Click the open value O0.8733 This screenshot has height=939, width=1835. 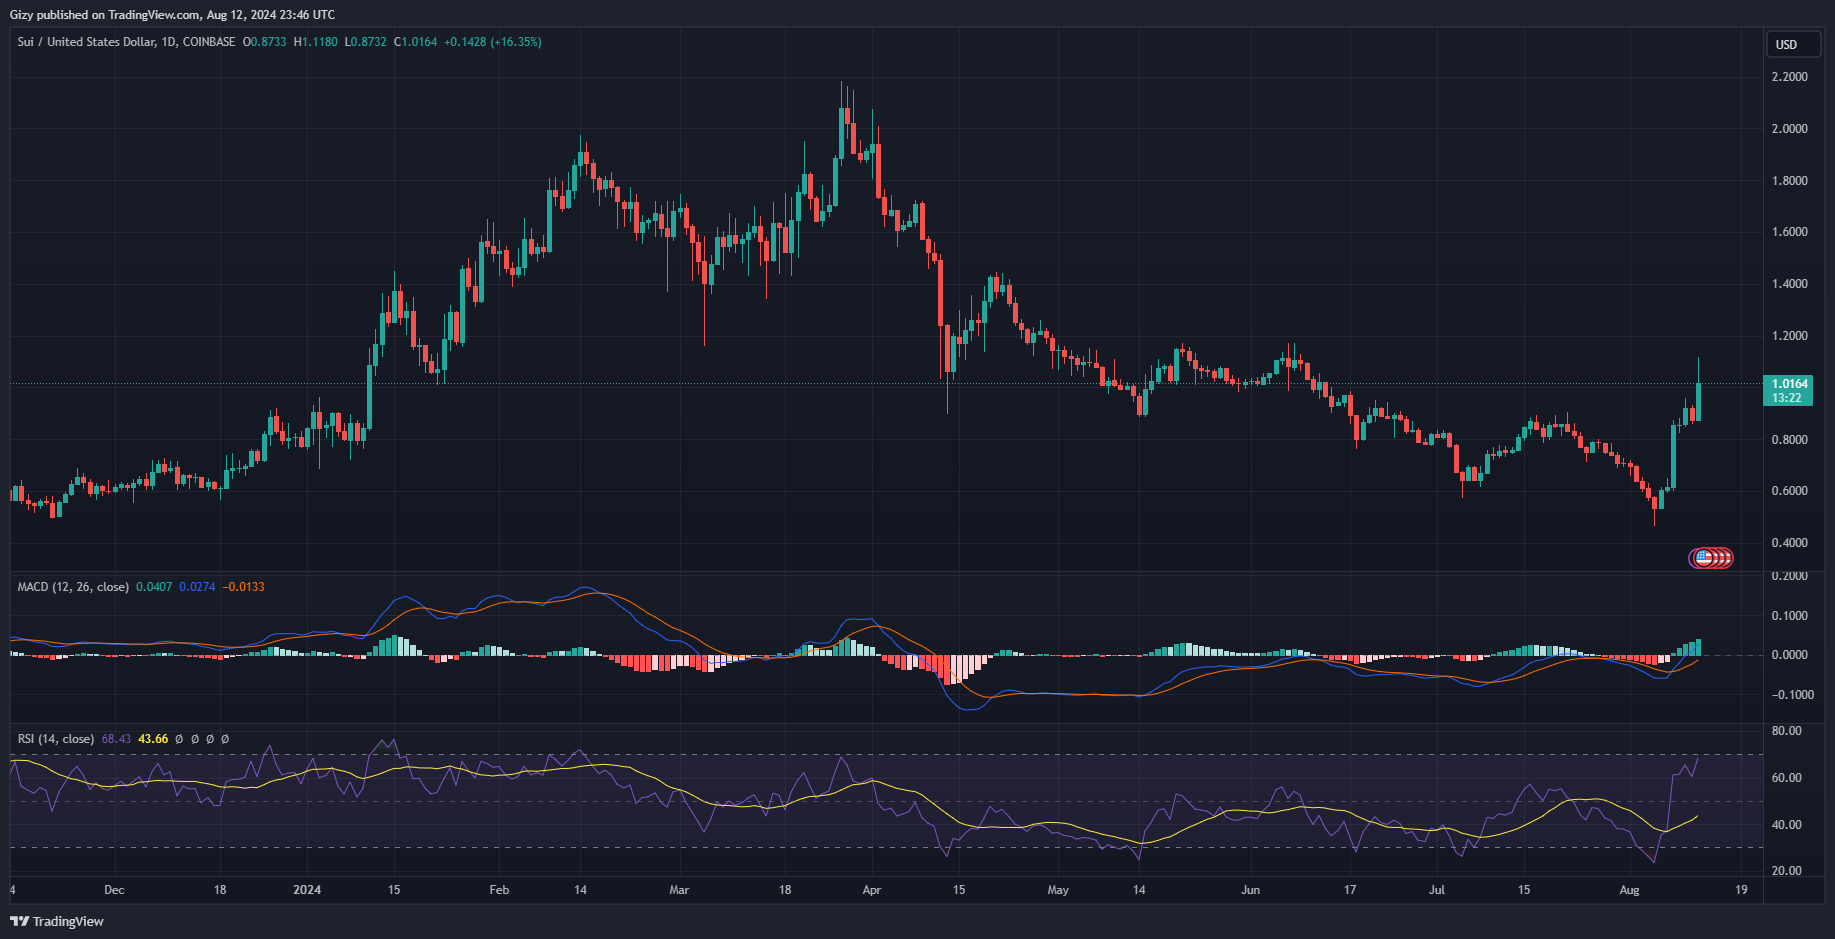(x=264, y=42)
